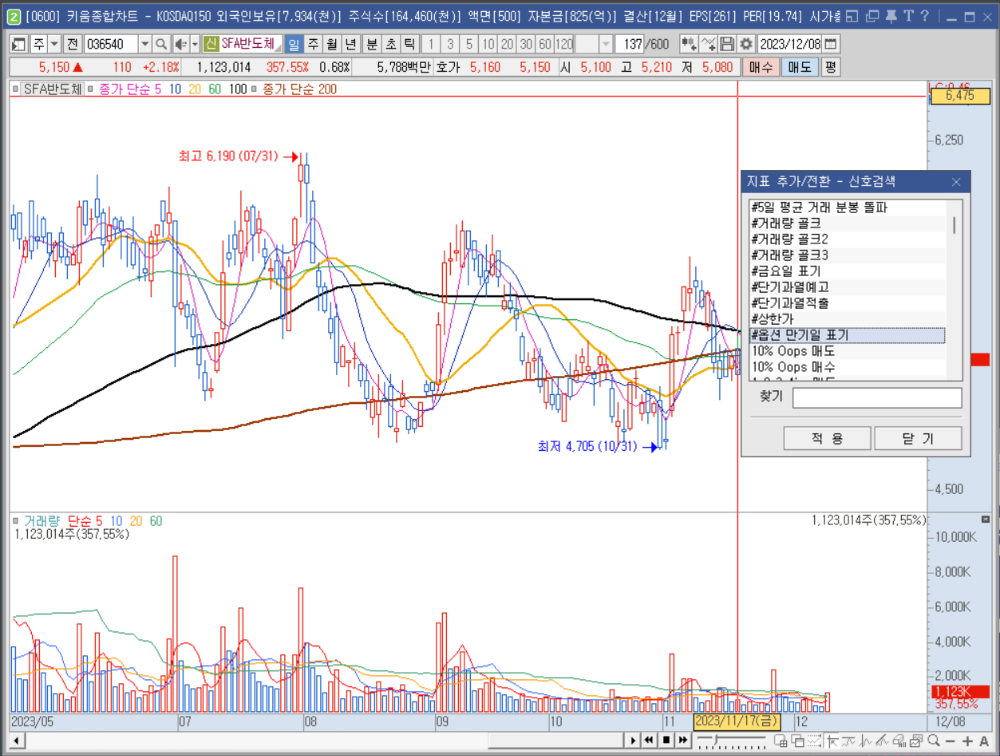Click the green '신' badge icon

coord(211,44)
